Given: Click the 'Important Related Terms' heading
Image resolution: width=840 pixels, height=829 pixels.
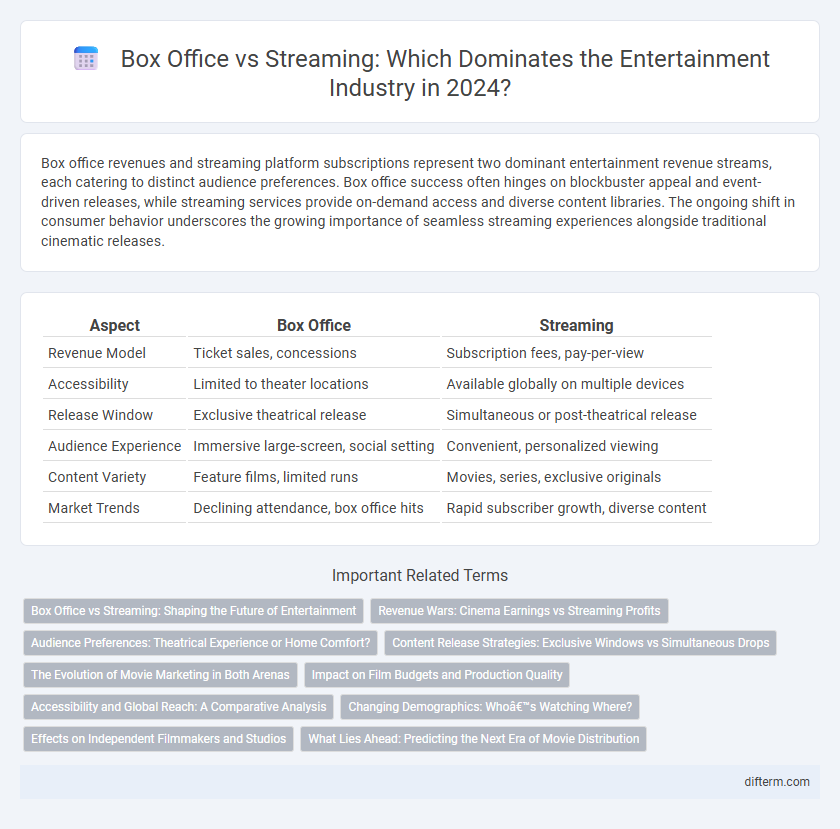Looking at the screenshot, I should (420, 575).
